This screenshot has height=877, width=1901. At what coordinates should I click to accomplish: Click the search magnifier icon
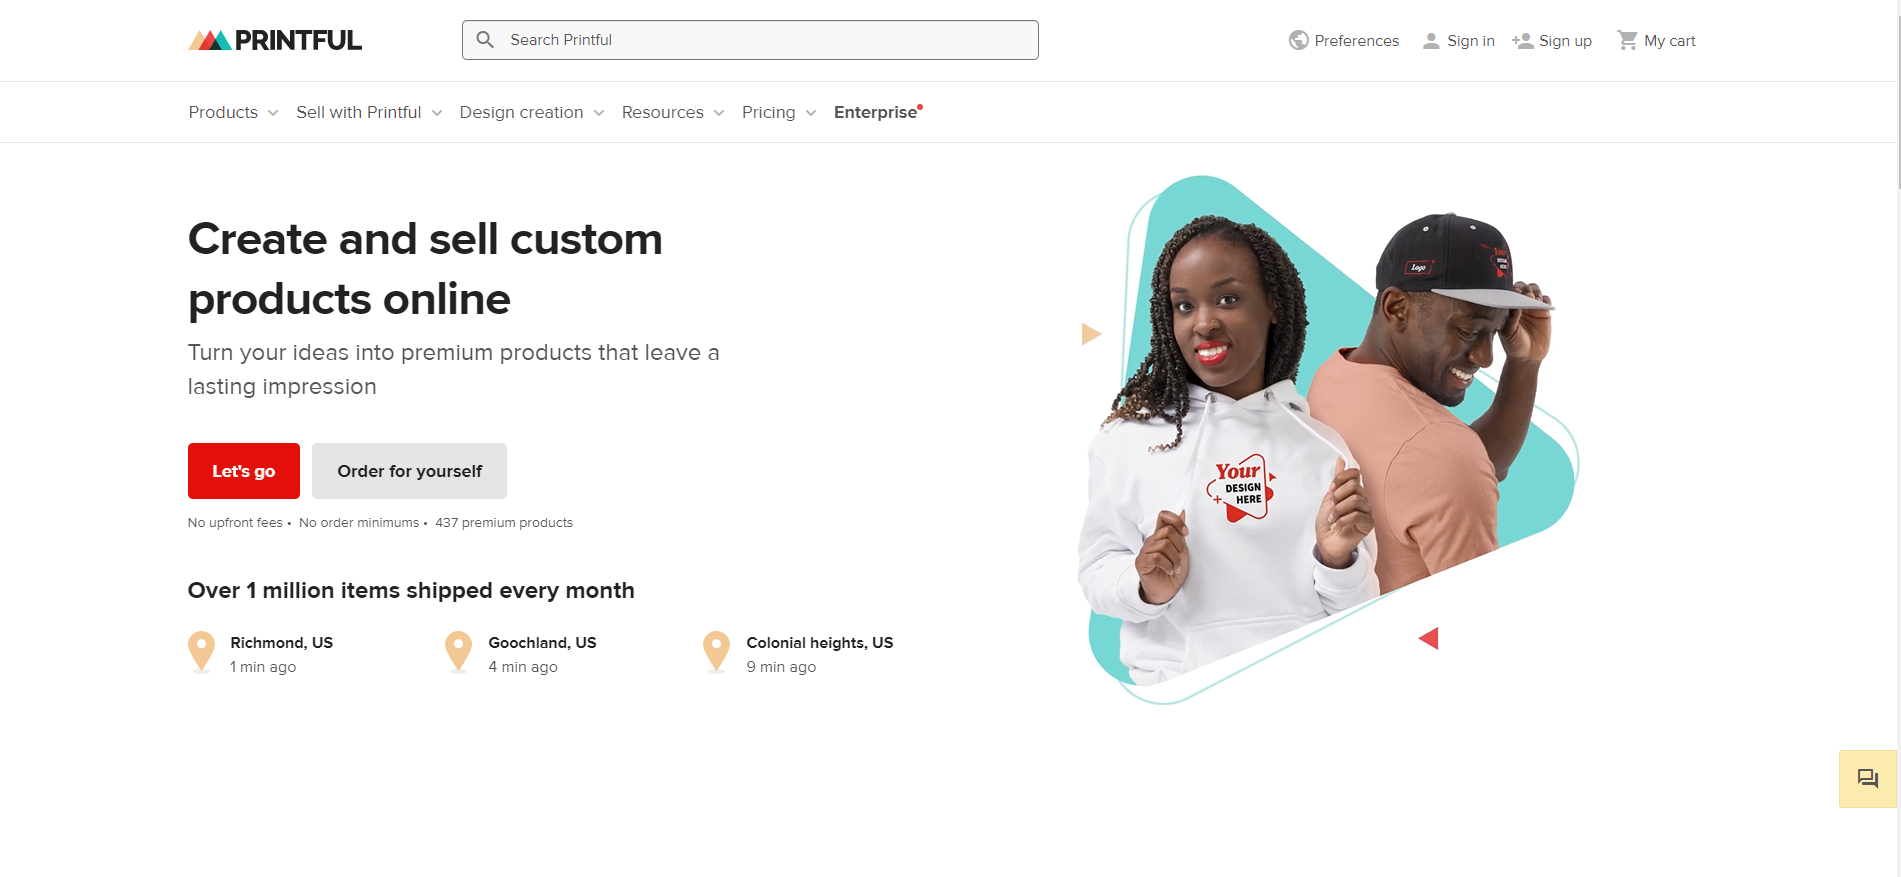point(485,40)
